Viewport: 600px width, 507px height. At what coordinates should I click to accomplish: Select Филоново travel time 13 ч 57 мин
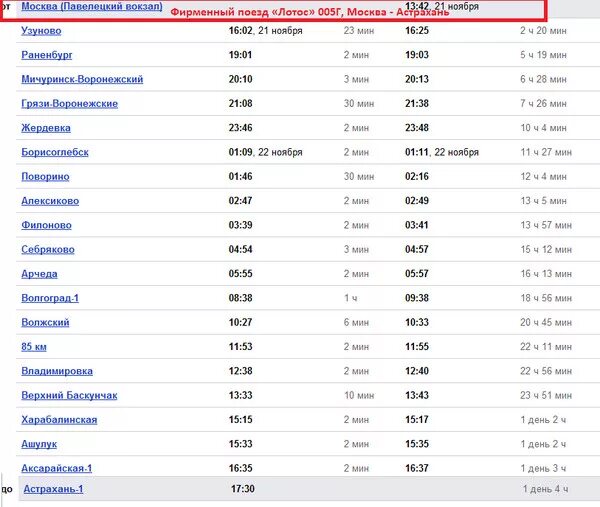(x=546, y=225)
